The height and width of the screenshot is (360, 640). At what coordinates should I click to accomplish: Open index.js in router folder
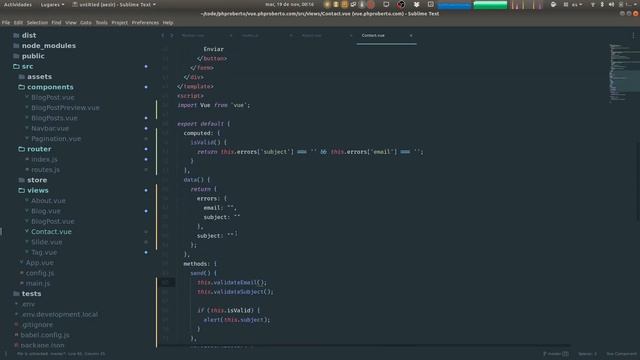tap(44, 159)
